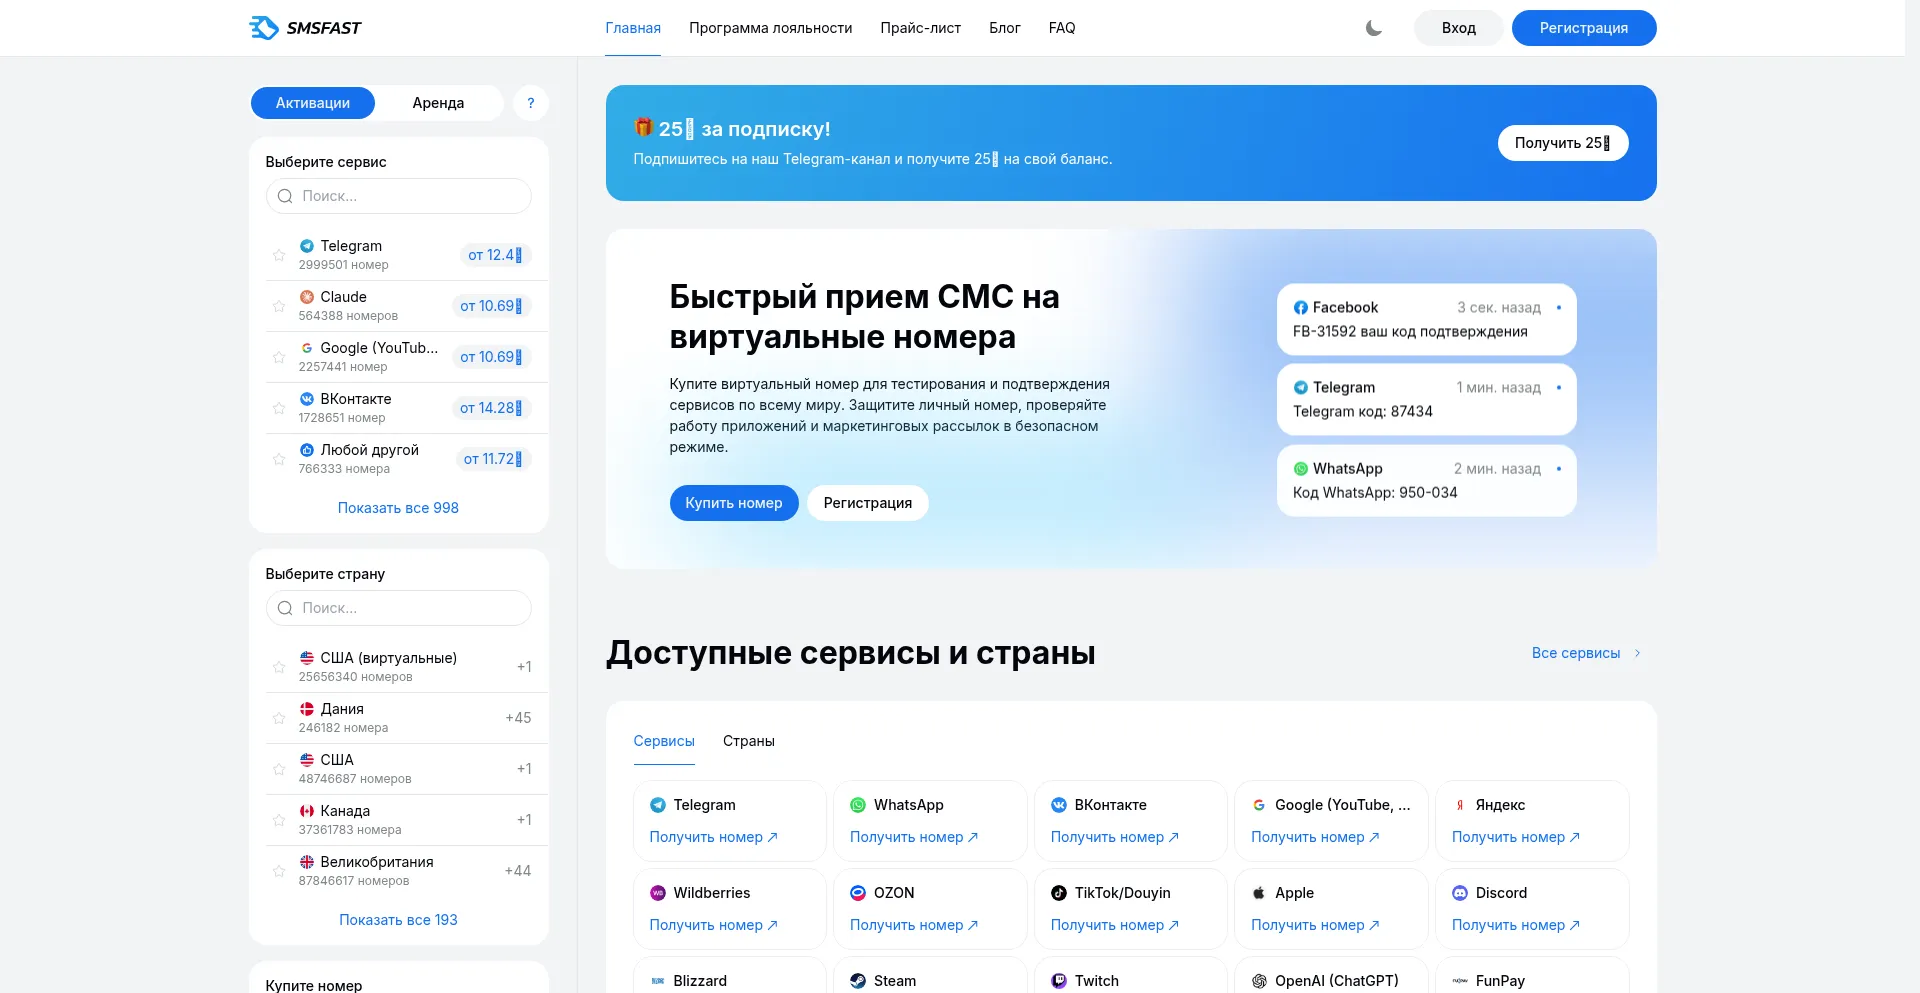Click the Вход button
1920x993 pixels.
pyautogui.click(x=1459, y=28)
